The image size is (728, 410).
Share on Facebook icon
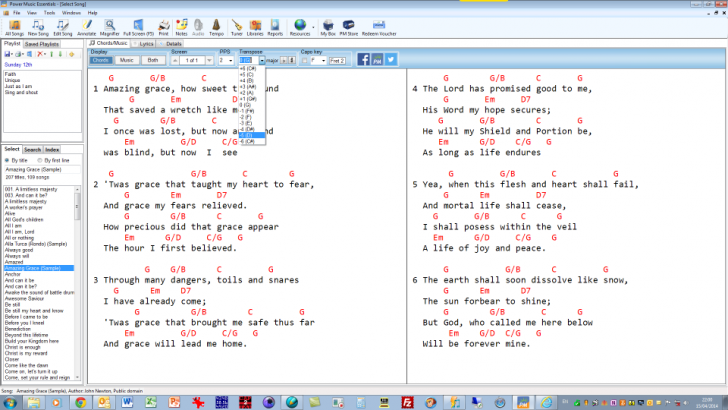tap(364, 59)
